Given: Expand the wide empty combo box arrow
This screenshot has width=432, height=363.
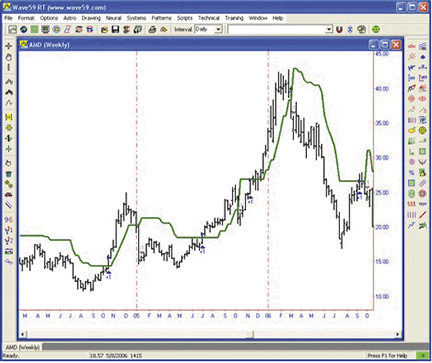Looking at the screenshot, I should point(329,30).
